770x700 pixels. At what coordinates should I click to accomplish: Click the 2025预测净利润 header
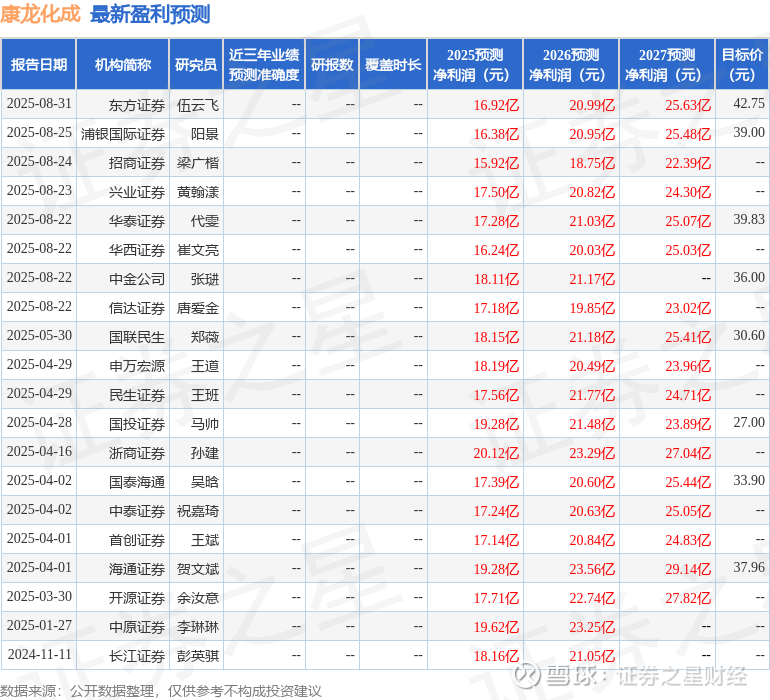click(474, 65)
